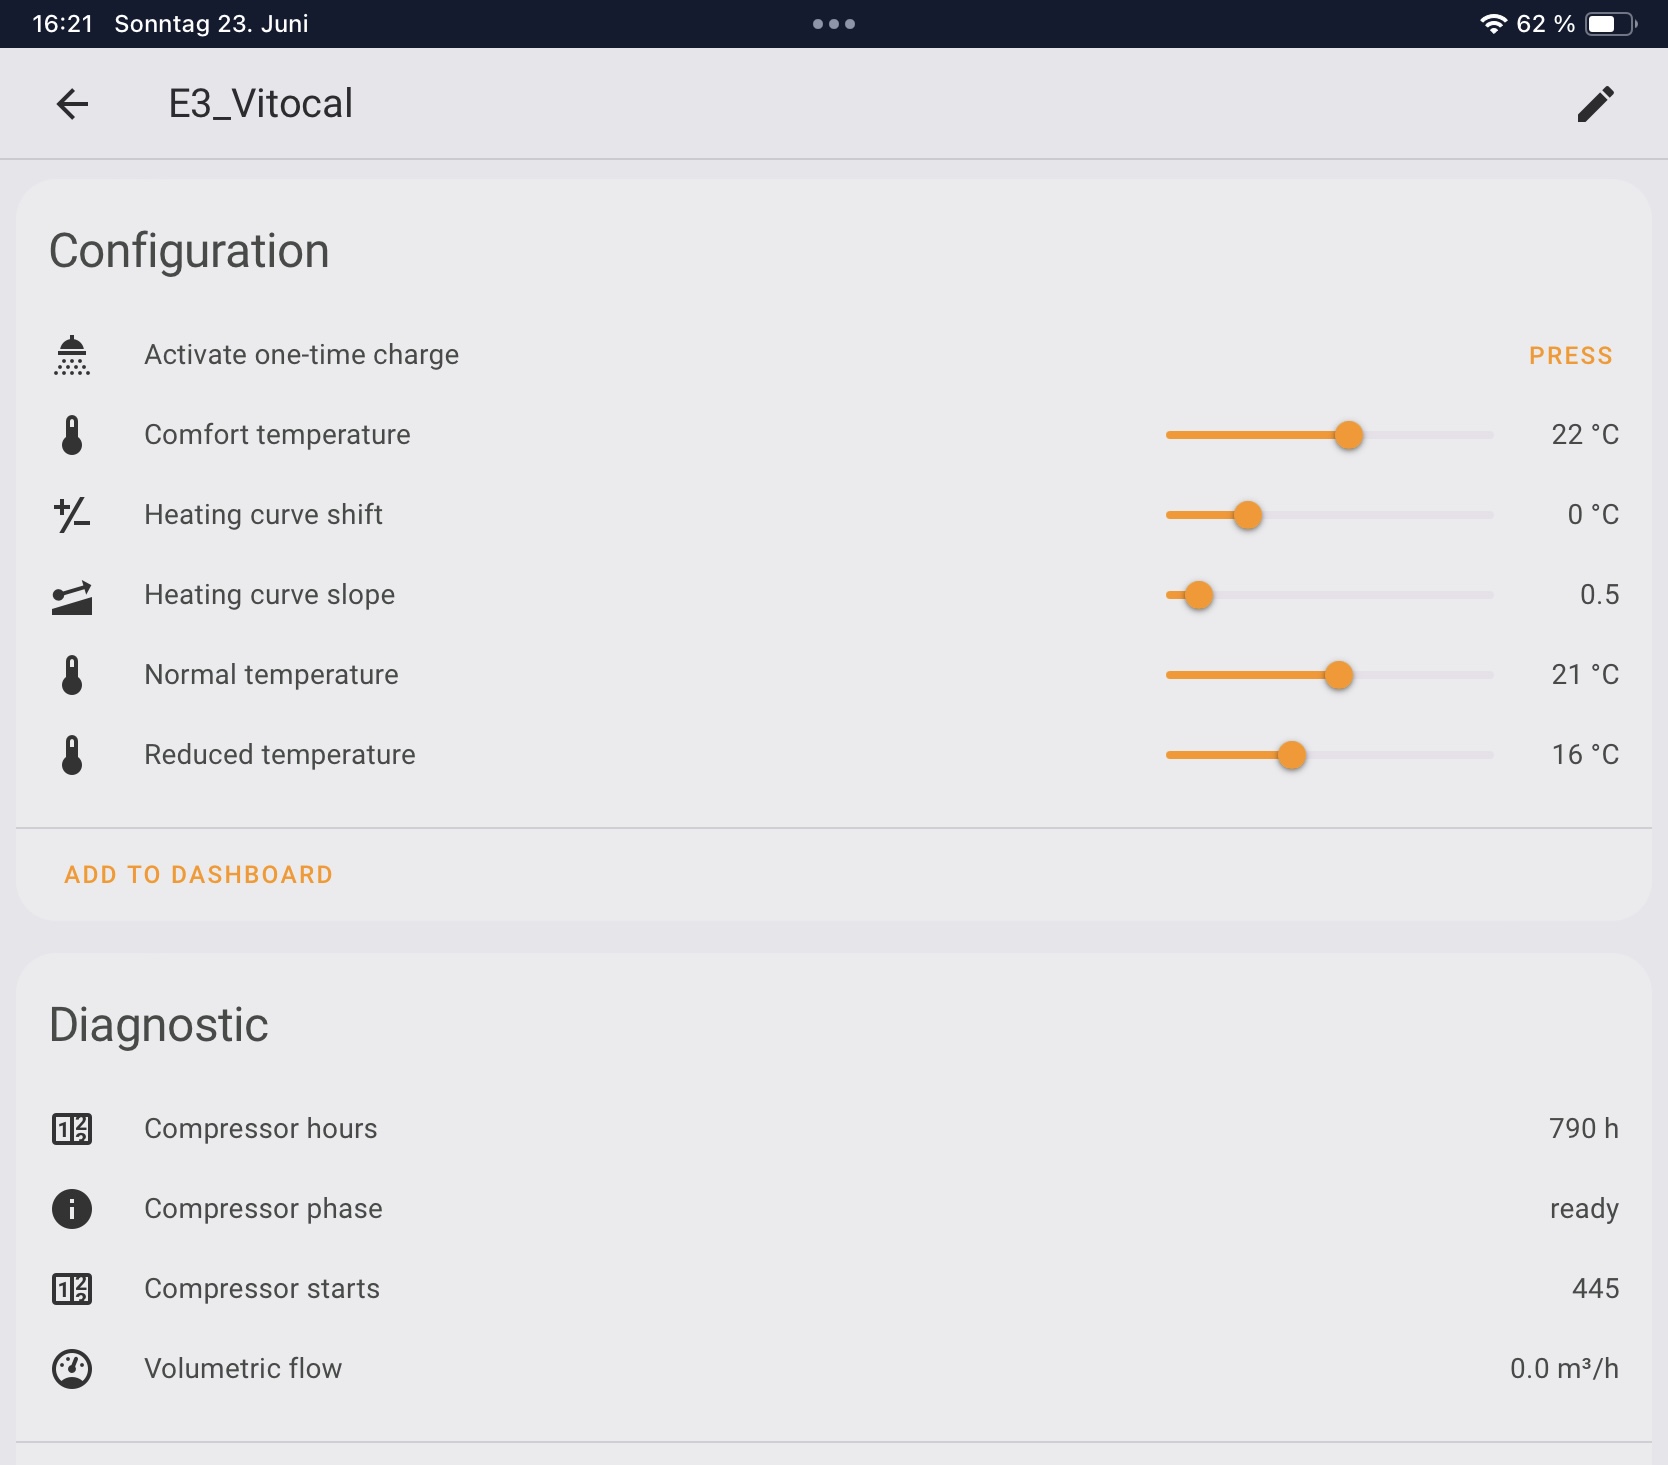Click the Comfort temperature slider
This screenshot has height=1465, width=1668.
(x=1329, y=435)
